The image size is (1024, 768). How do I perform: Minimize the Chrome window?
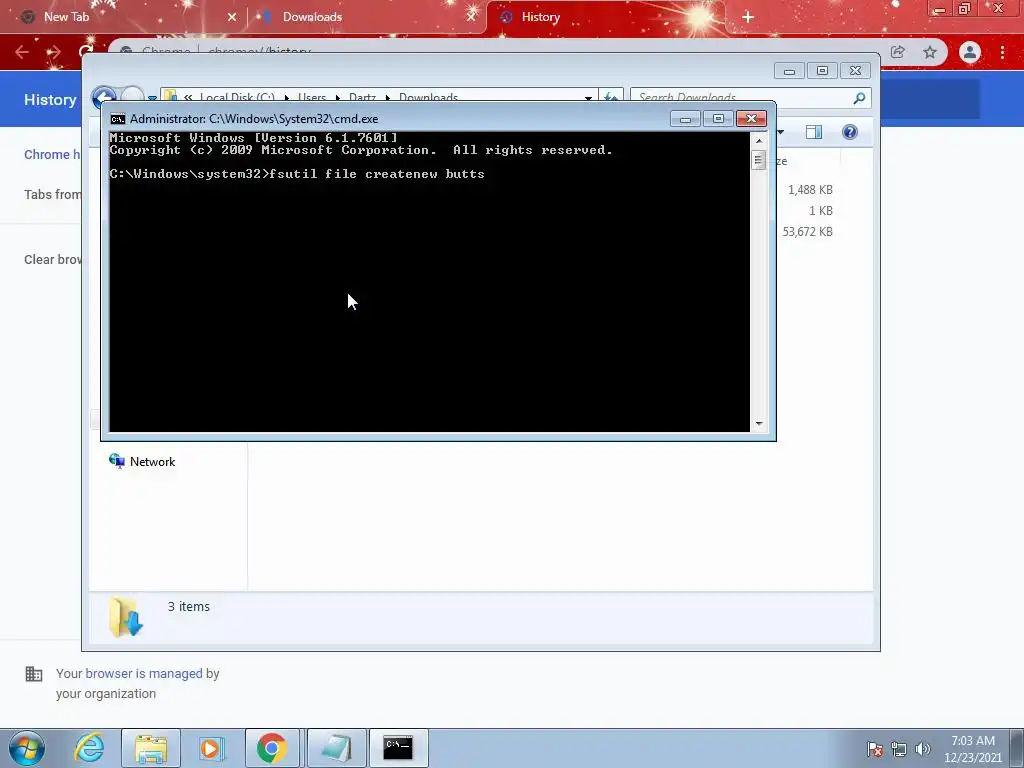tap(939, 9)
